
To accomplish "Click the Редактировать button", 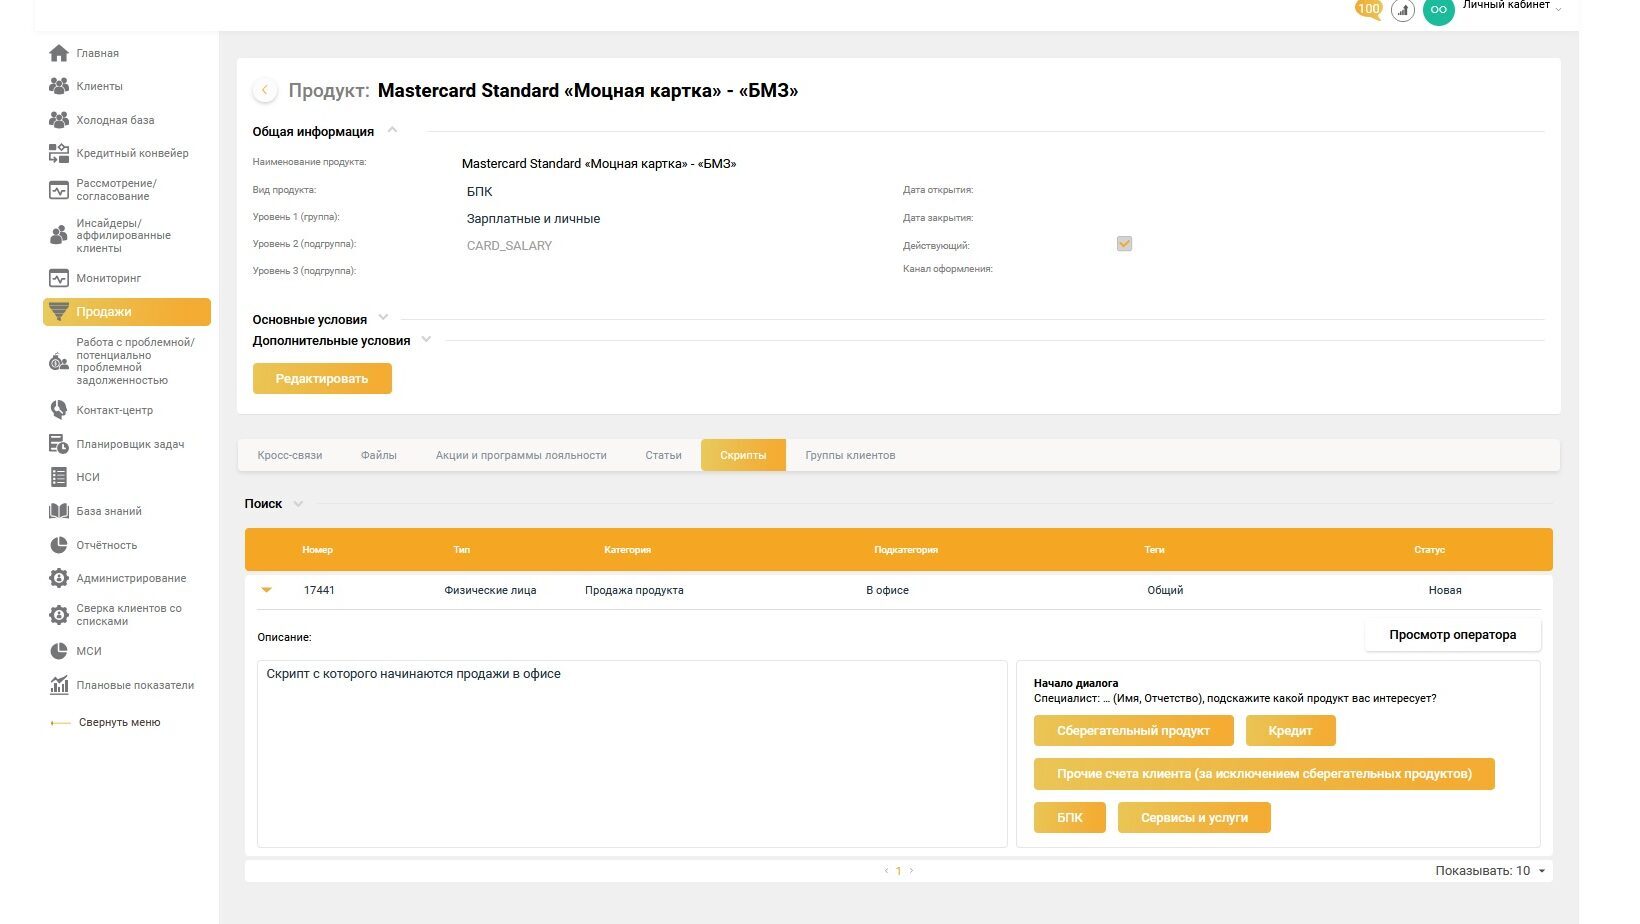I will pos(322,379).
